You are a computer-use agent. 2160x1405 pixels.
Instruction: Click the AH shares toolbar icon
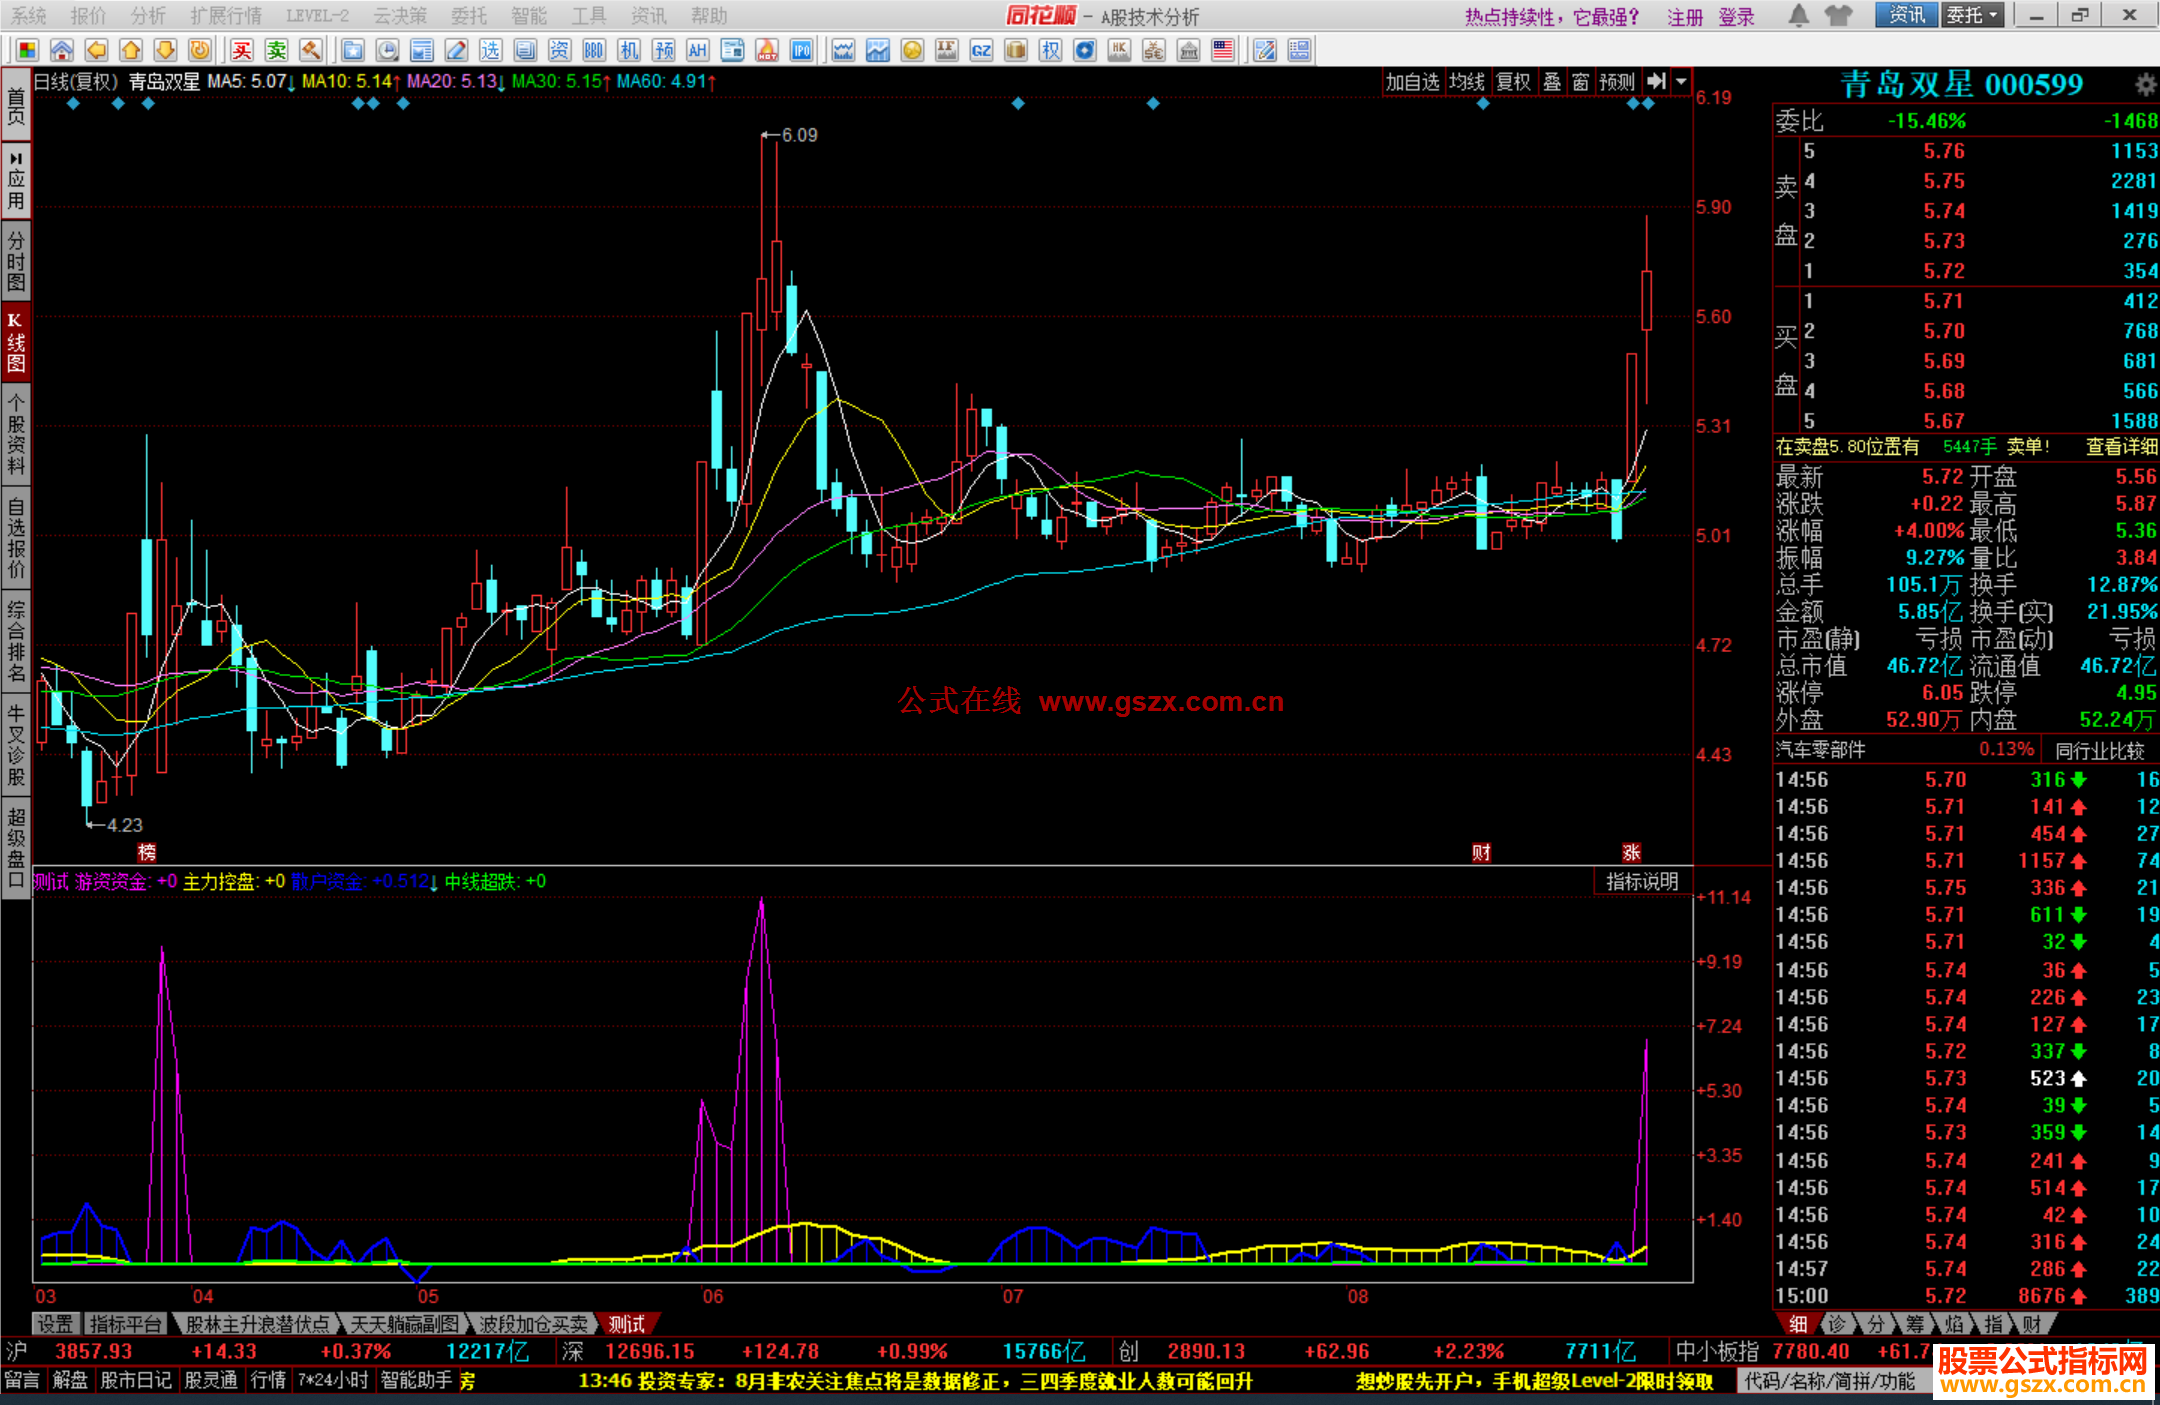pos(698,50)
